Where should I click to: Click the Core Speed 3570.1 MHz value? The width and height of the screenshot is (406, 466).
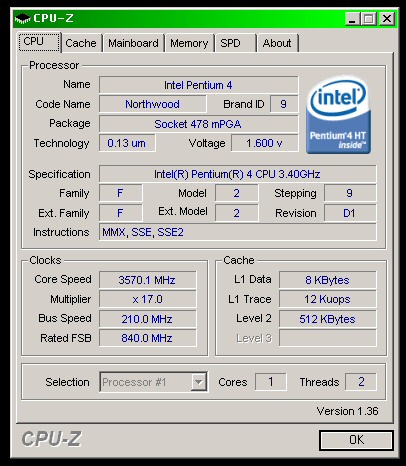pos(147,280)
